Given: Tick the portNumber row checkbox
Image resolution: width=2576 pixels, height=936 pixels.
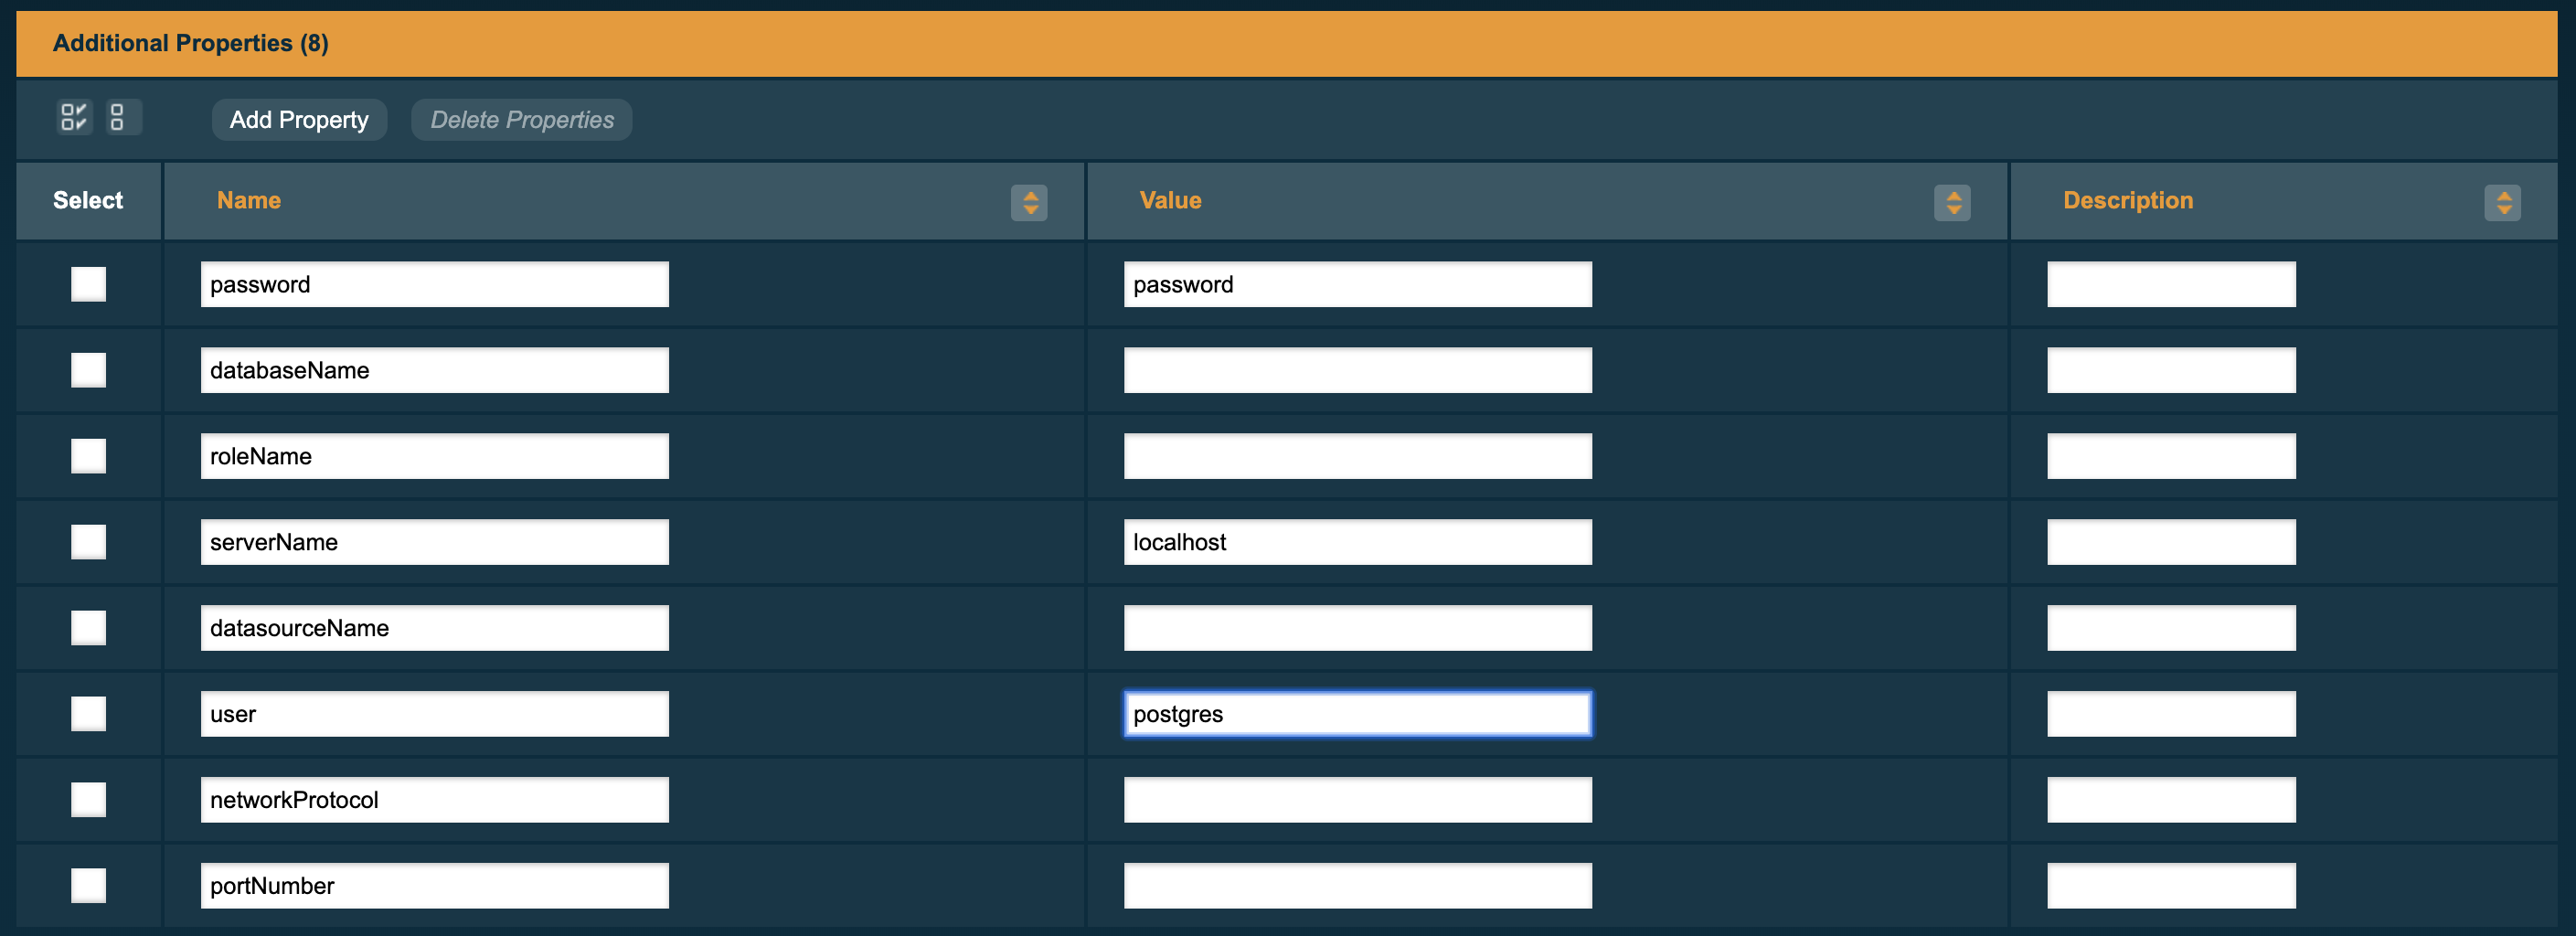Looking at the screenshot, I should coord(88,886).
